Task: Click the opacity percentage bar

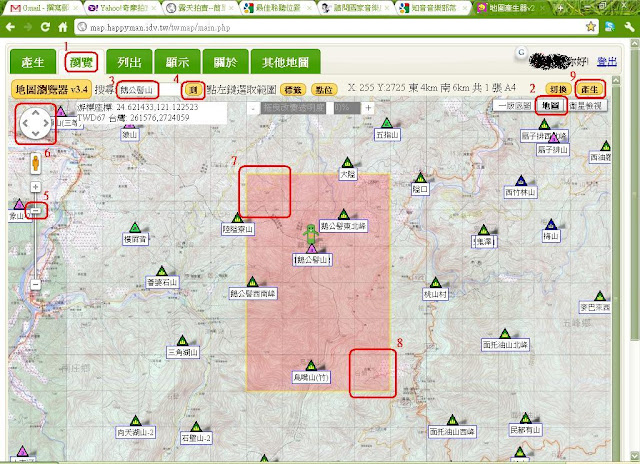Action: coord(347,108)
